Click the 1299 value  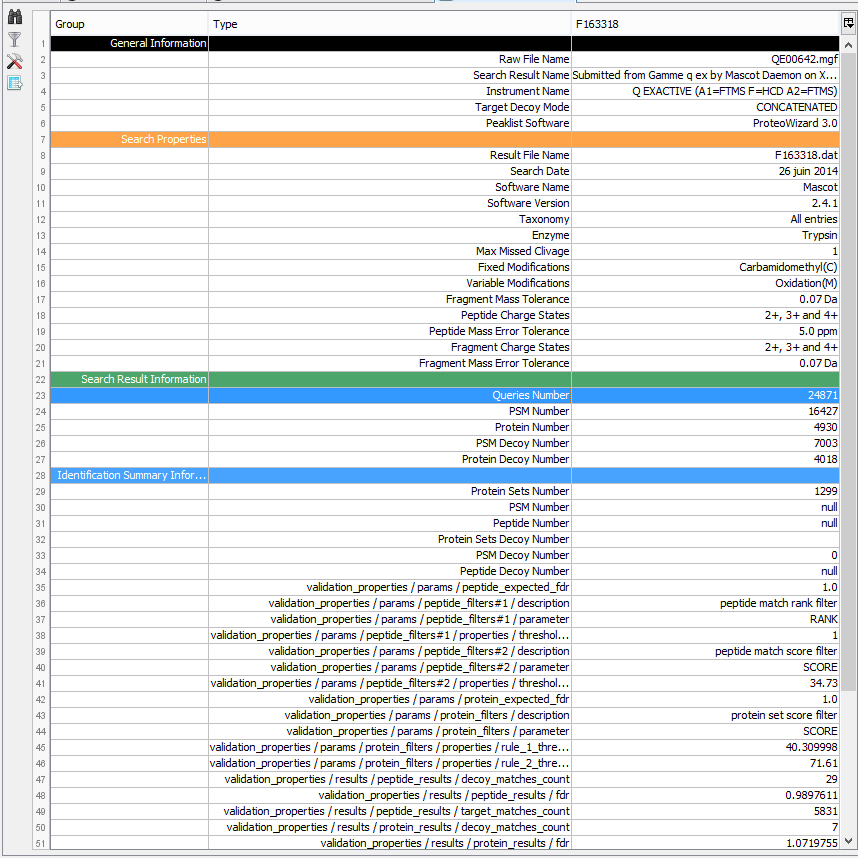pos(705,491)
